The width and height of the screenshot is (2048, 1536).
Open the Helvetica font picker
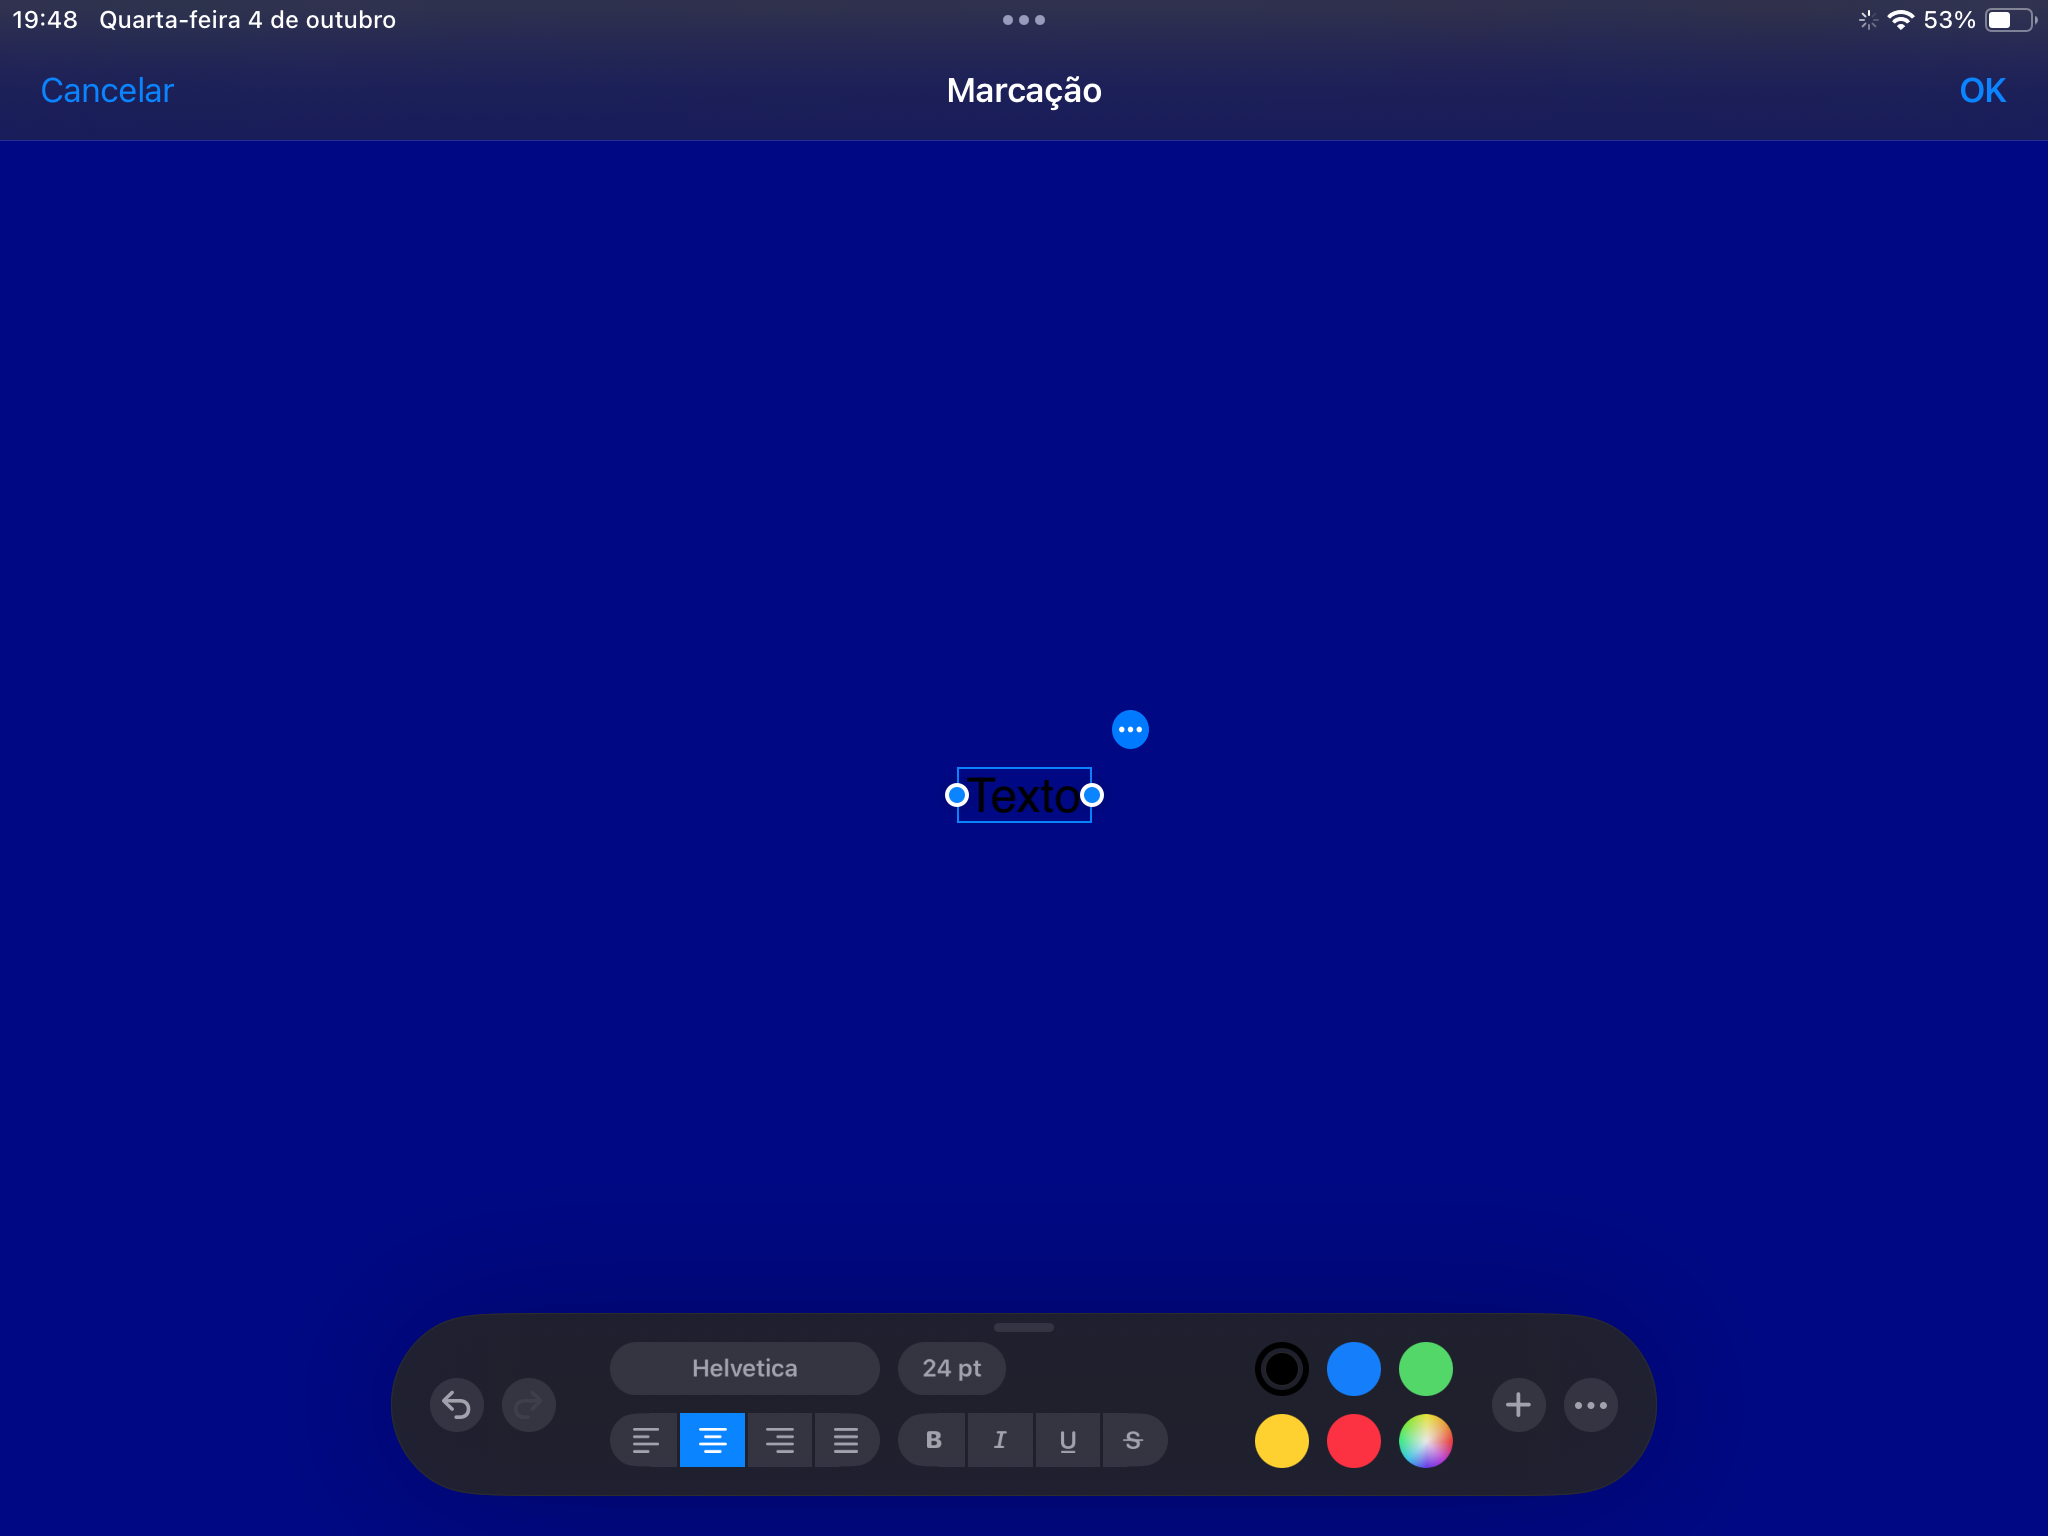744,1368
